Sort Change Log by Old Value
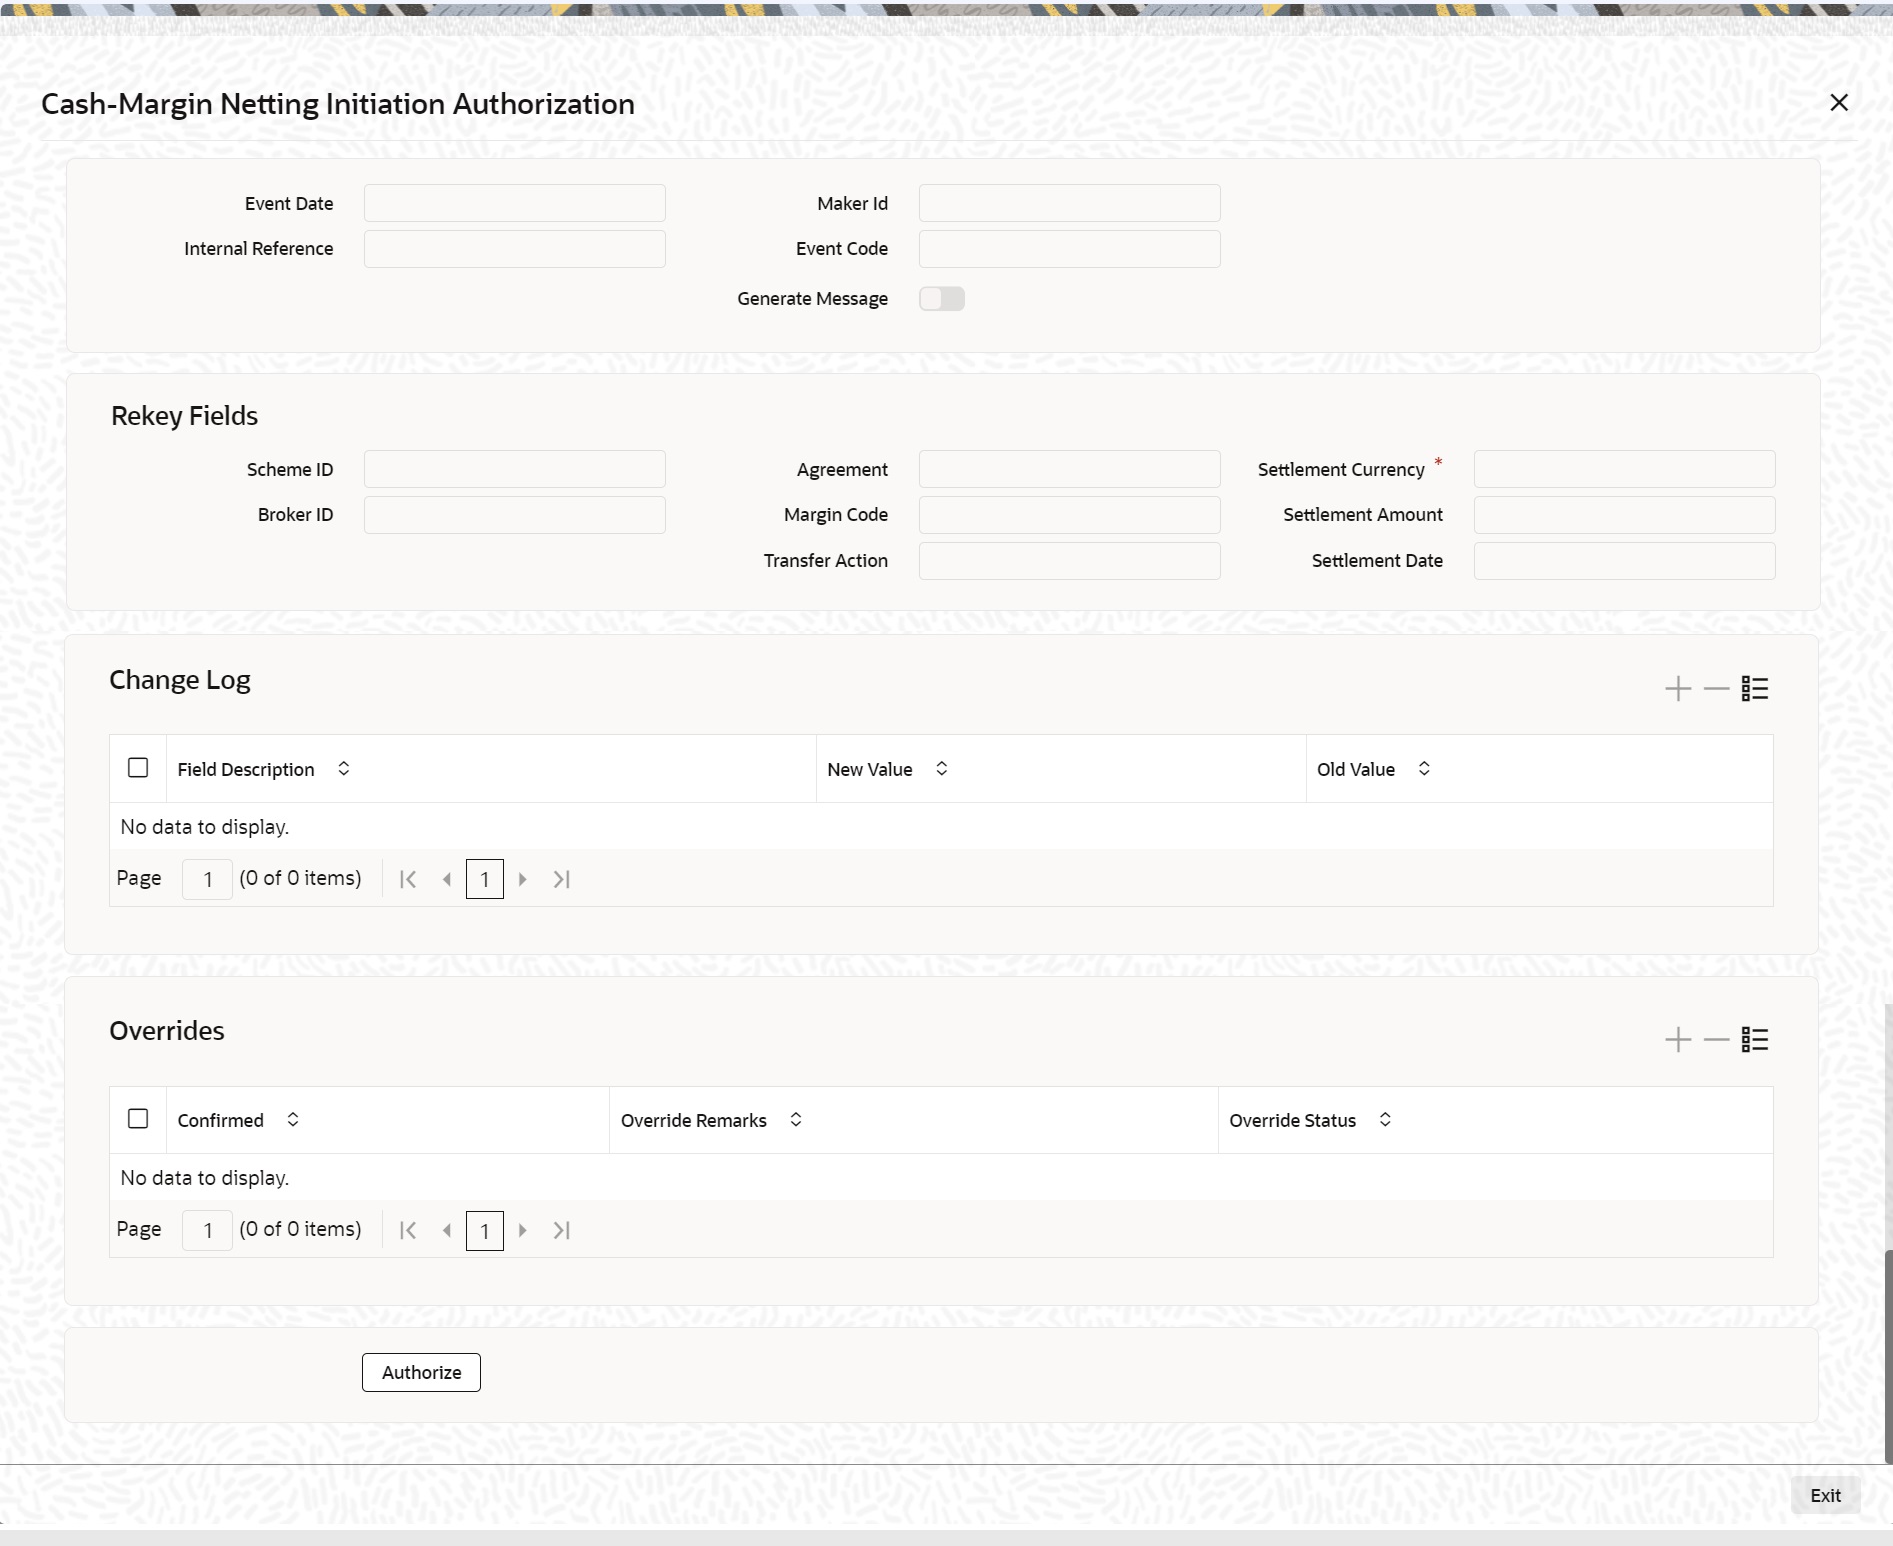This screenshot has height=1546, width=1893. point(1424,769)
